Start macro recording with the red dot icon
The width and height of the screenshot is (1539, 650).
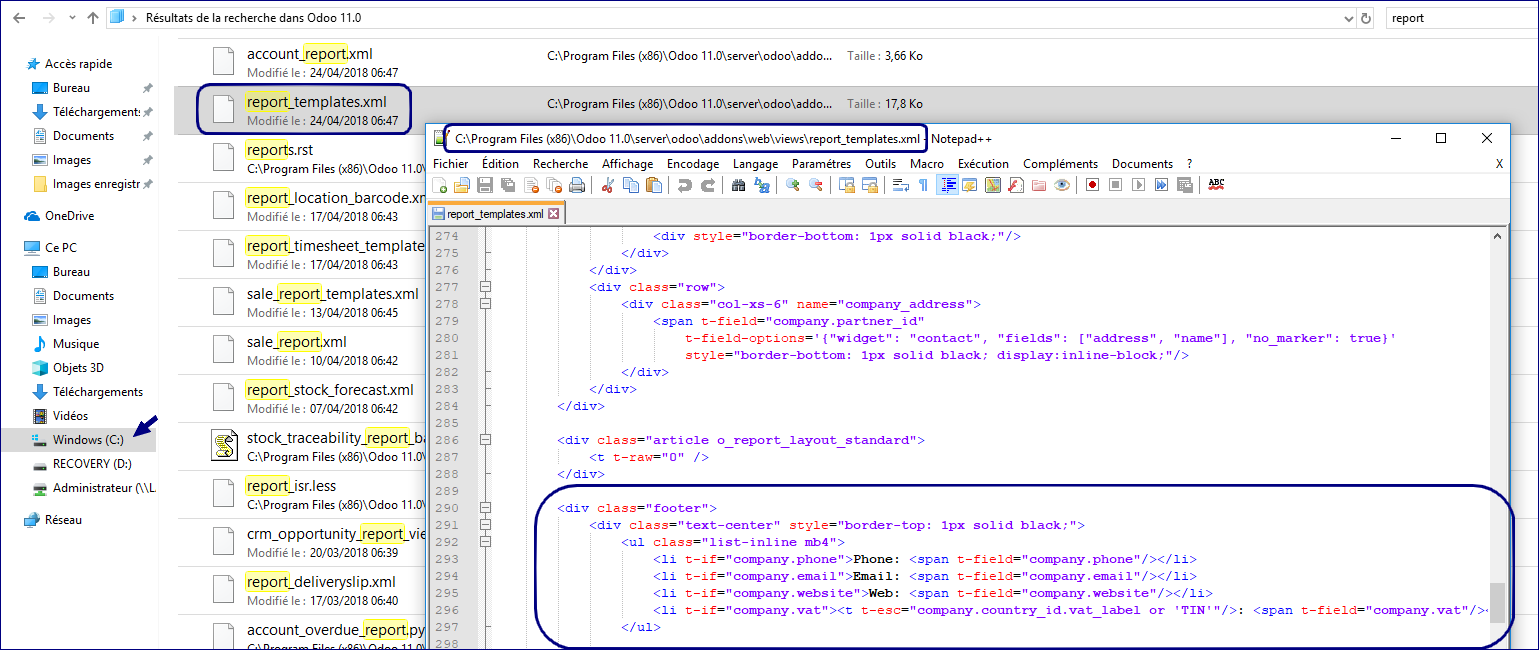click(x=1092, y=185)
